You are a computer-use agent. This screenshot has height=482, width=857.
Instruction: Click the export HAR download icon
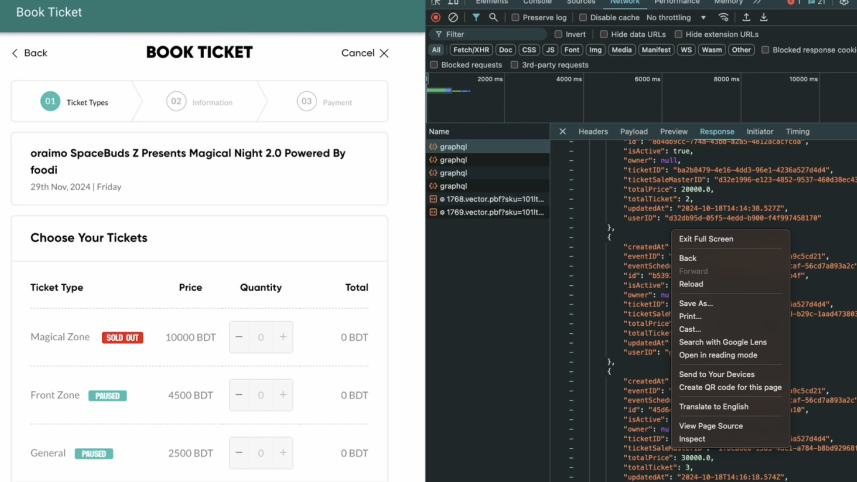point(764,17)
